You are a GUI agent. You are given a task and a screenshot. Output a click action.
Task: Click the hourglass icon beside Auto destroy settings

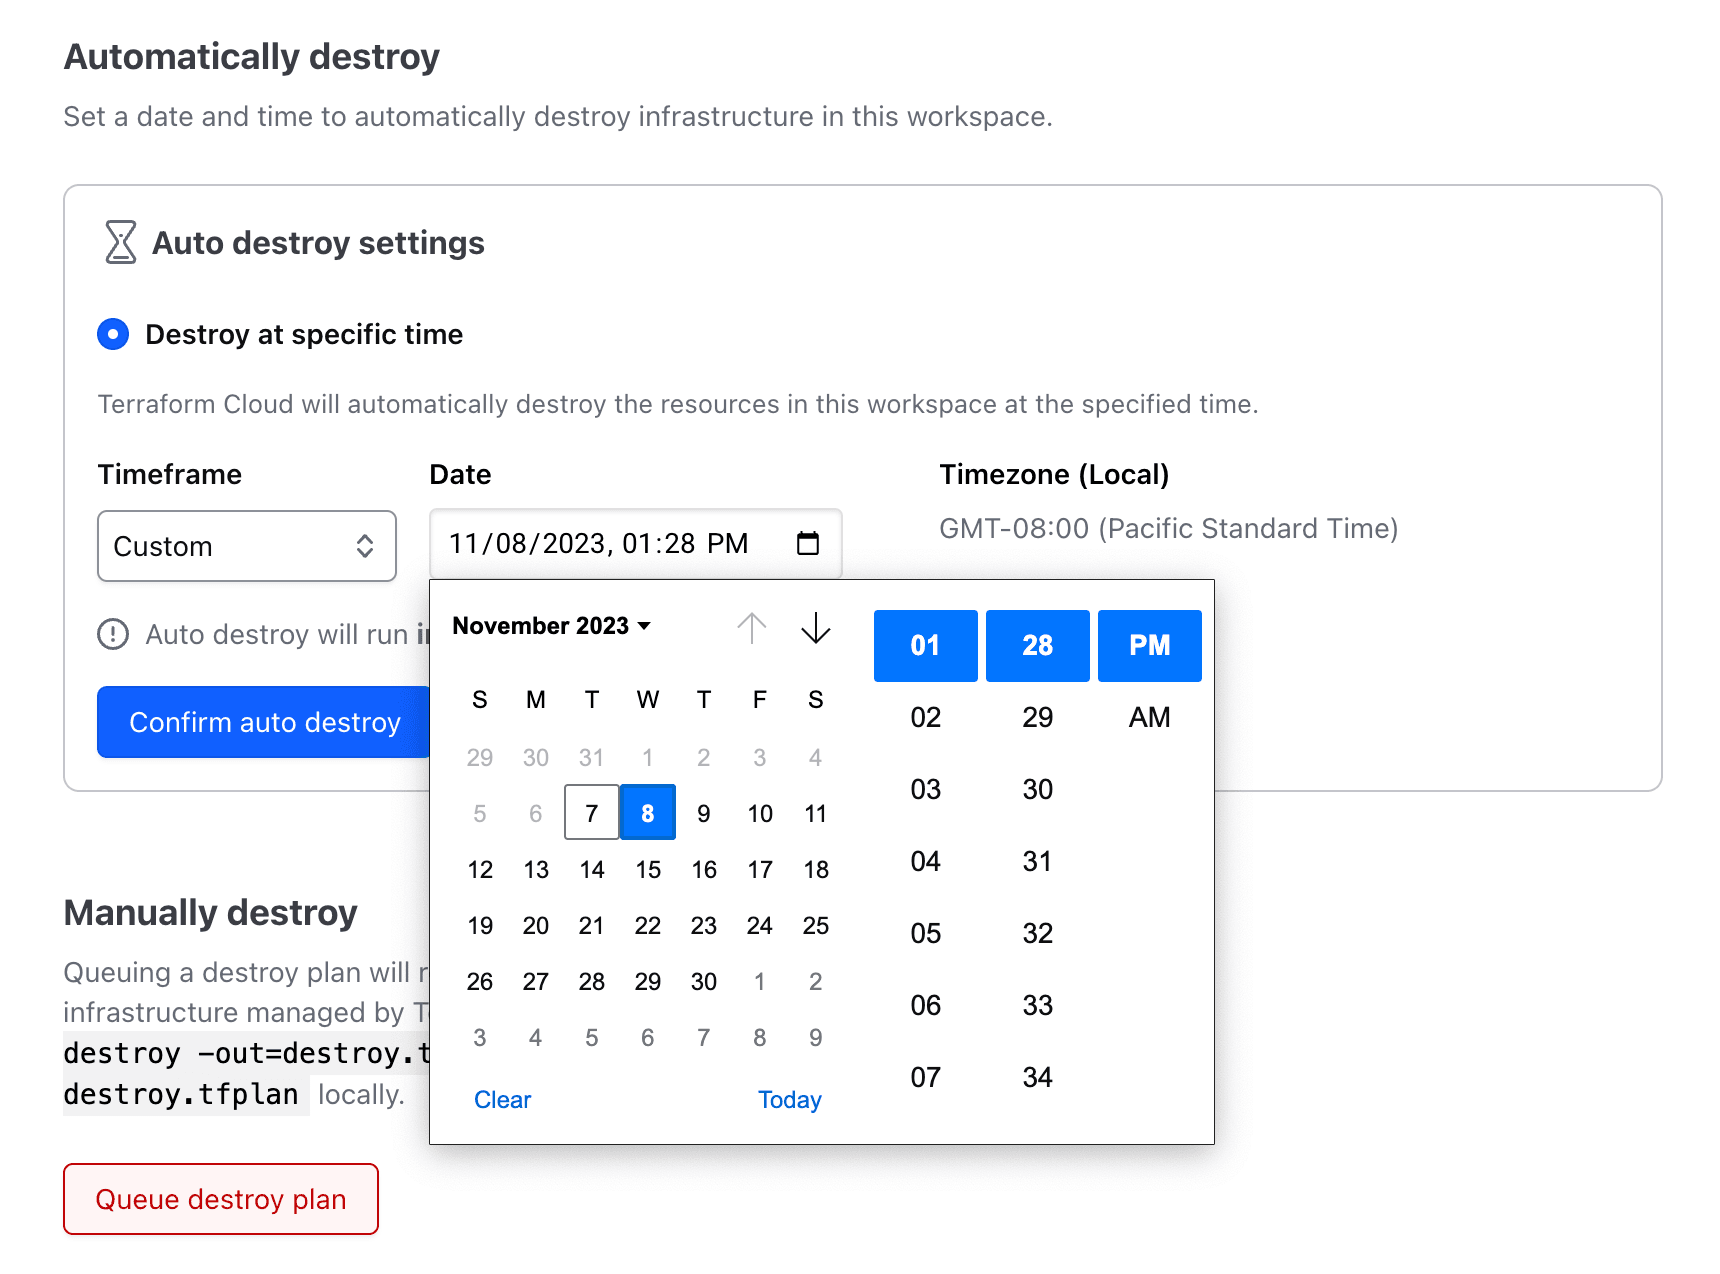tap(120, 243)
